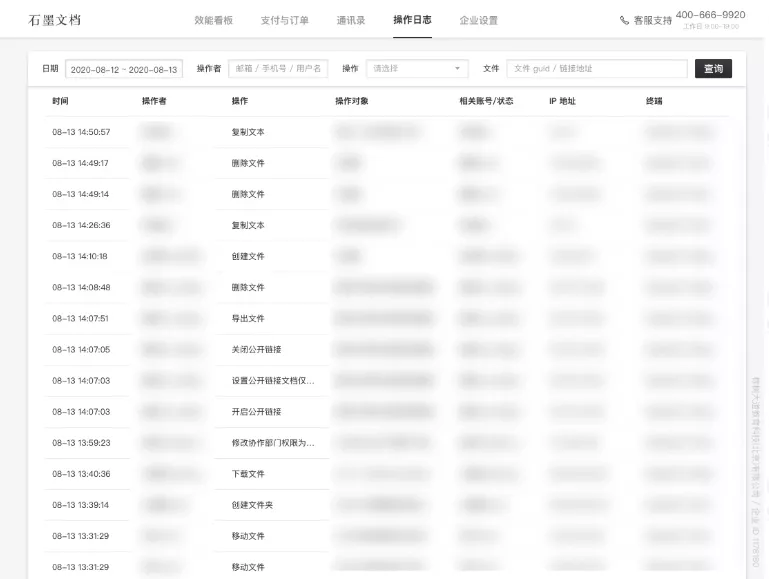769x579 pixels.
Task: Click the 石墨文档 logo
Action: pyautogui.click(x=54, y=20)
